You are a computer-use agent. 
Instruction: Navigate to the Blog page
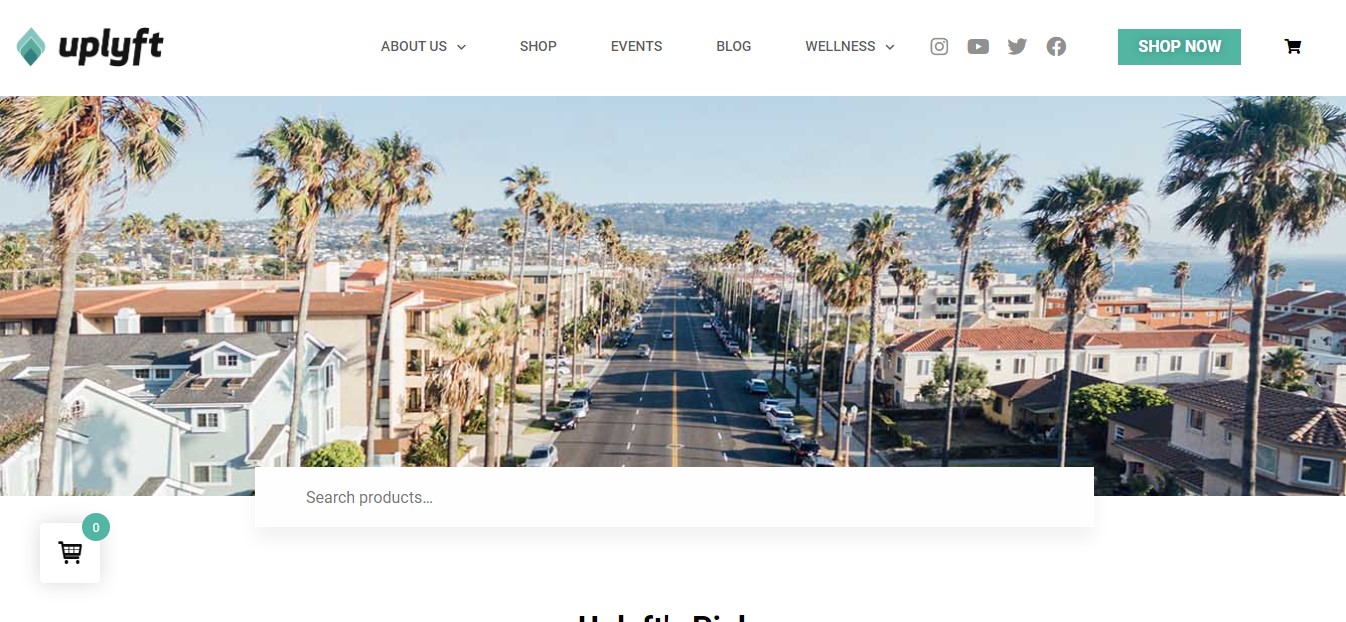click(x=733, y=46)
